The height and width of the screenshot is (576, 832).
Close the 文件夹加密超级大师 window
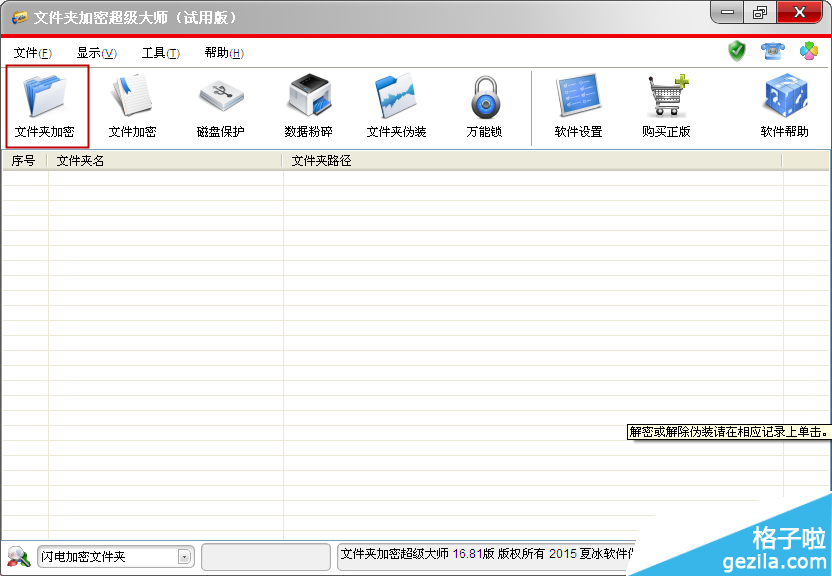[800, 13]
